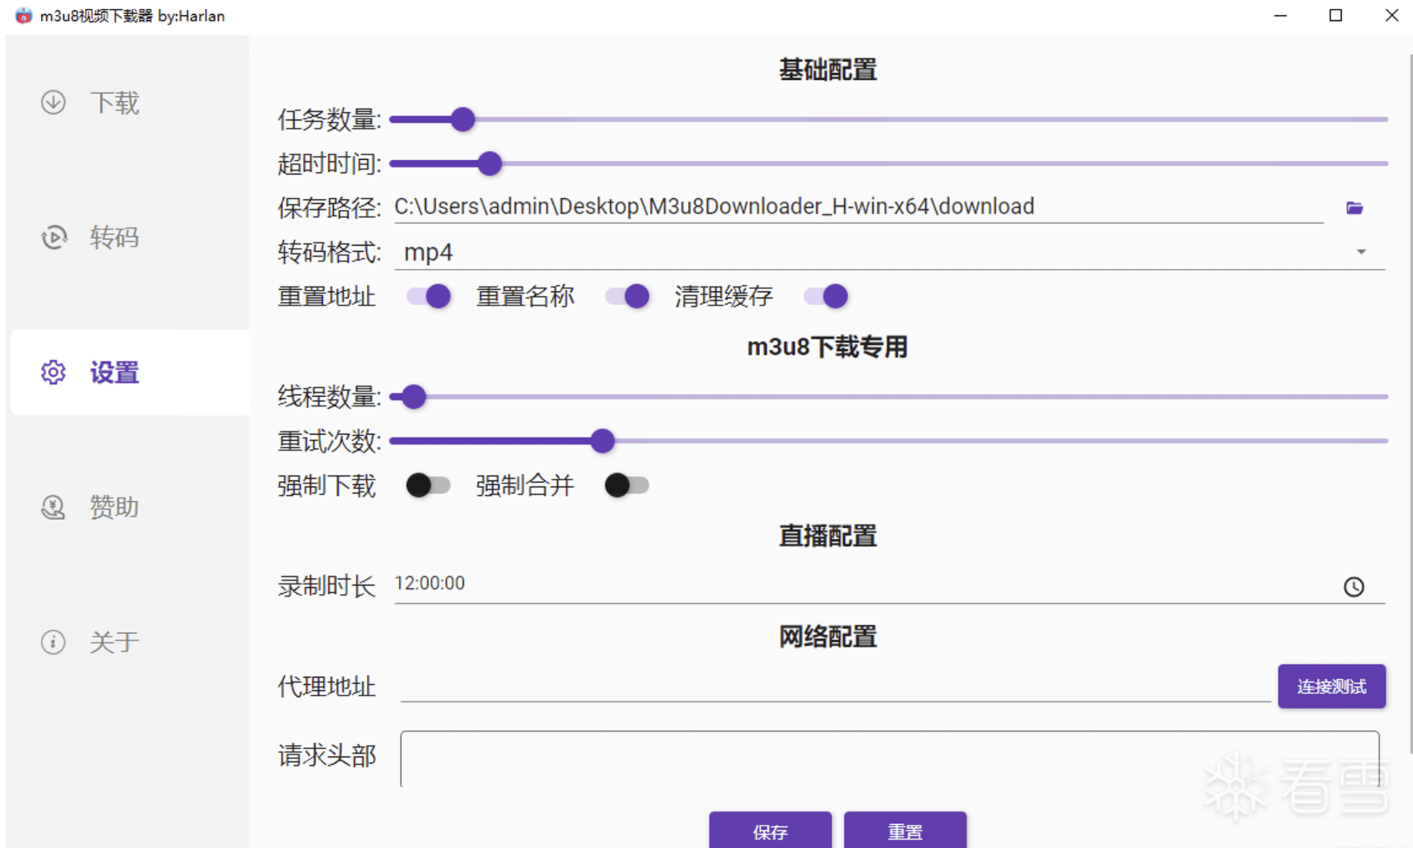Click the transcode icon beside 转码

[x=53, y=237]
